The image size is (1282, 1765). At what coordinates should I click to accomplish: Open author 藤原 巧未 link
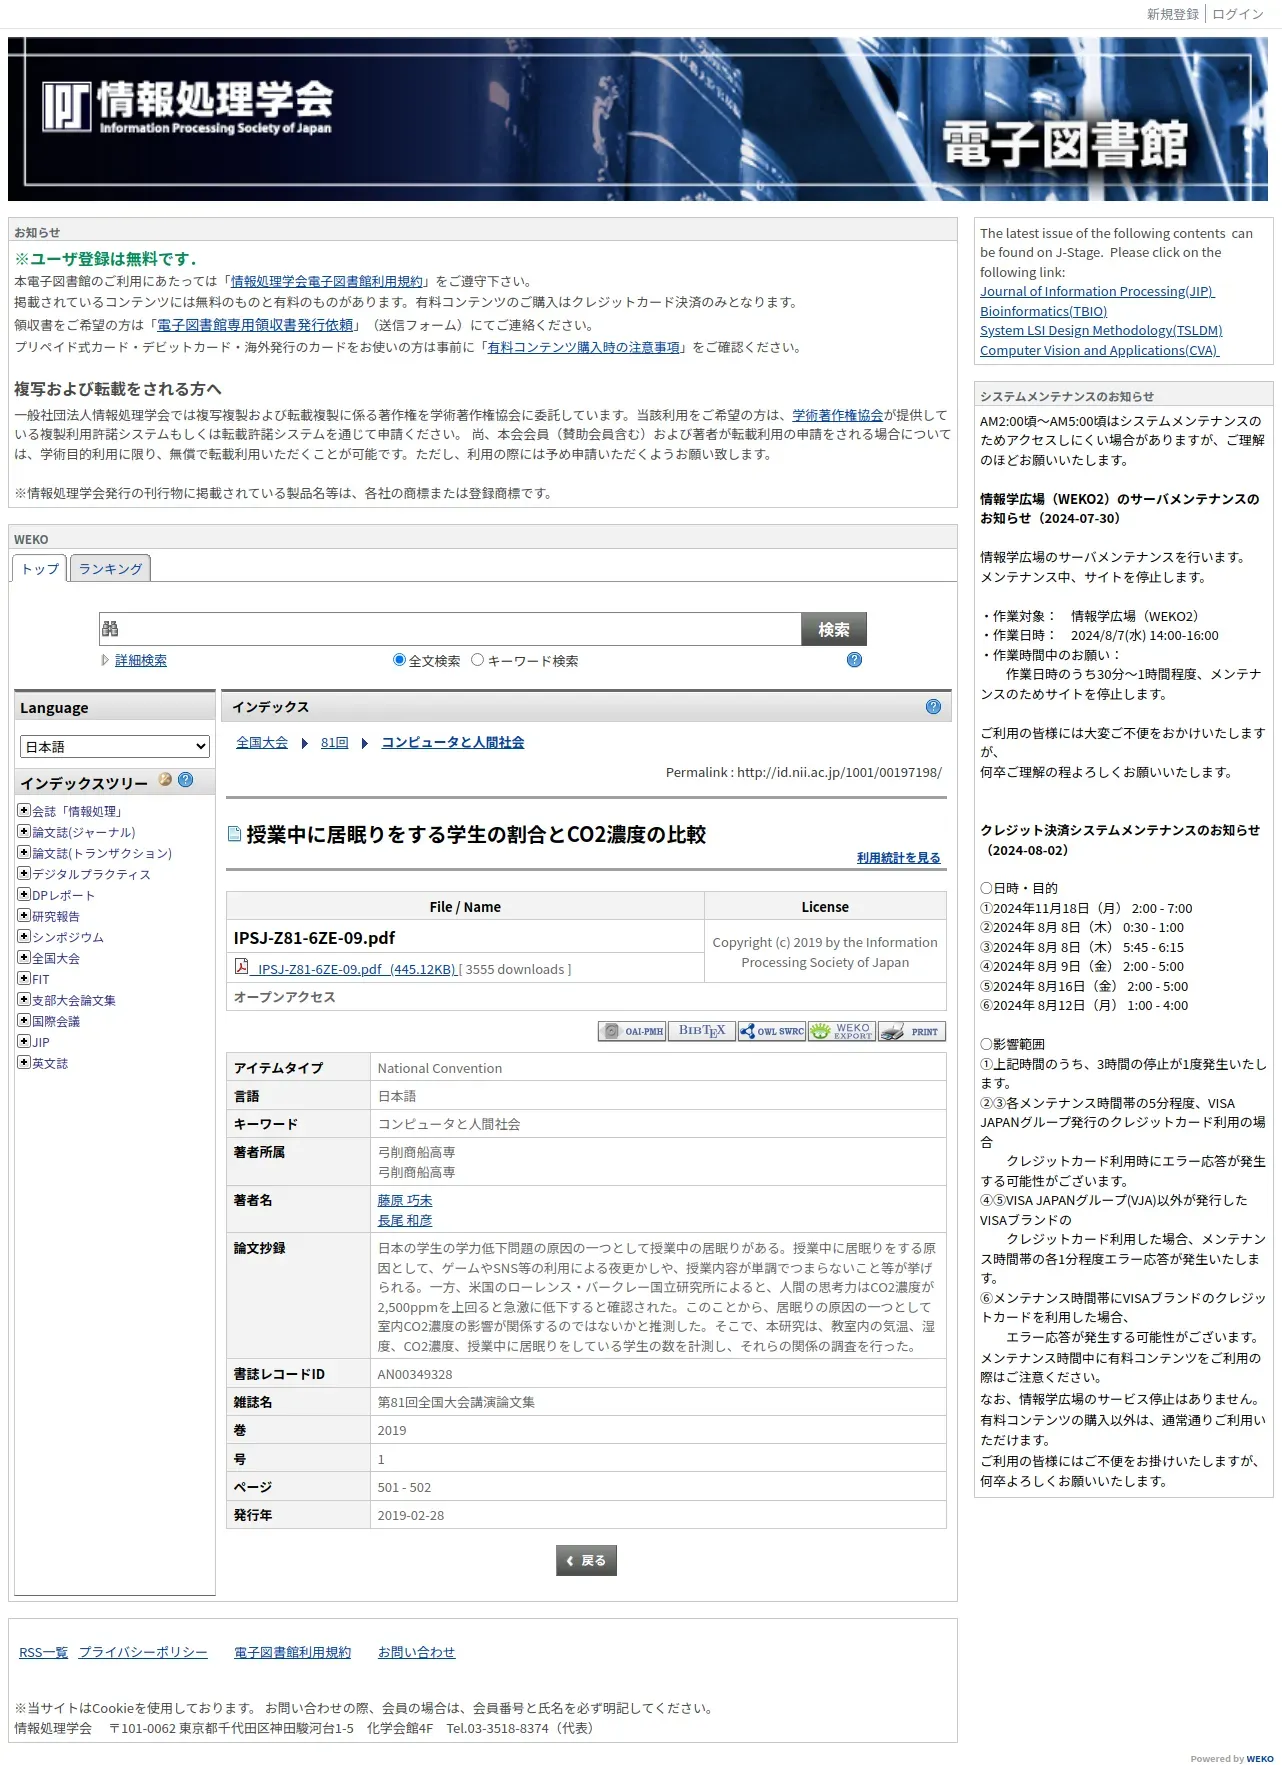405,1200
